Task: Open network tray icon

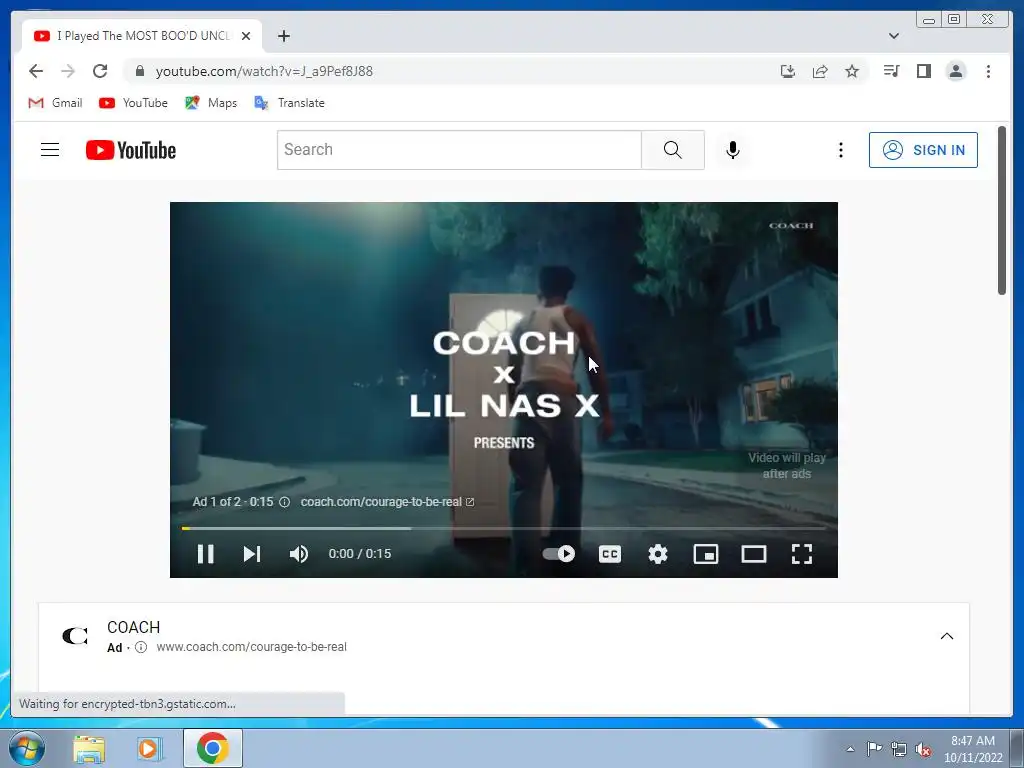Action: pos(899,749)
